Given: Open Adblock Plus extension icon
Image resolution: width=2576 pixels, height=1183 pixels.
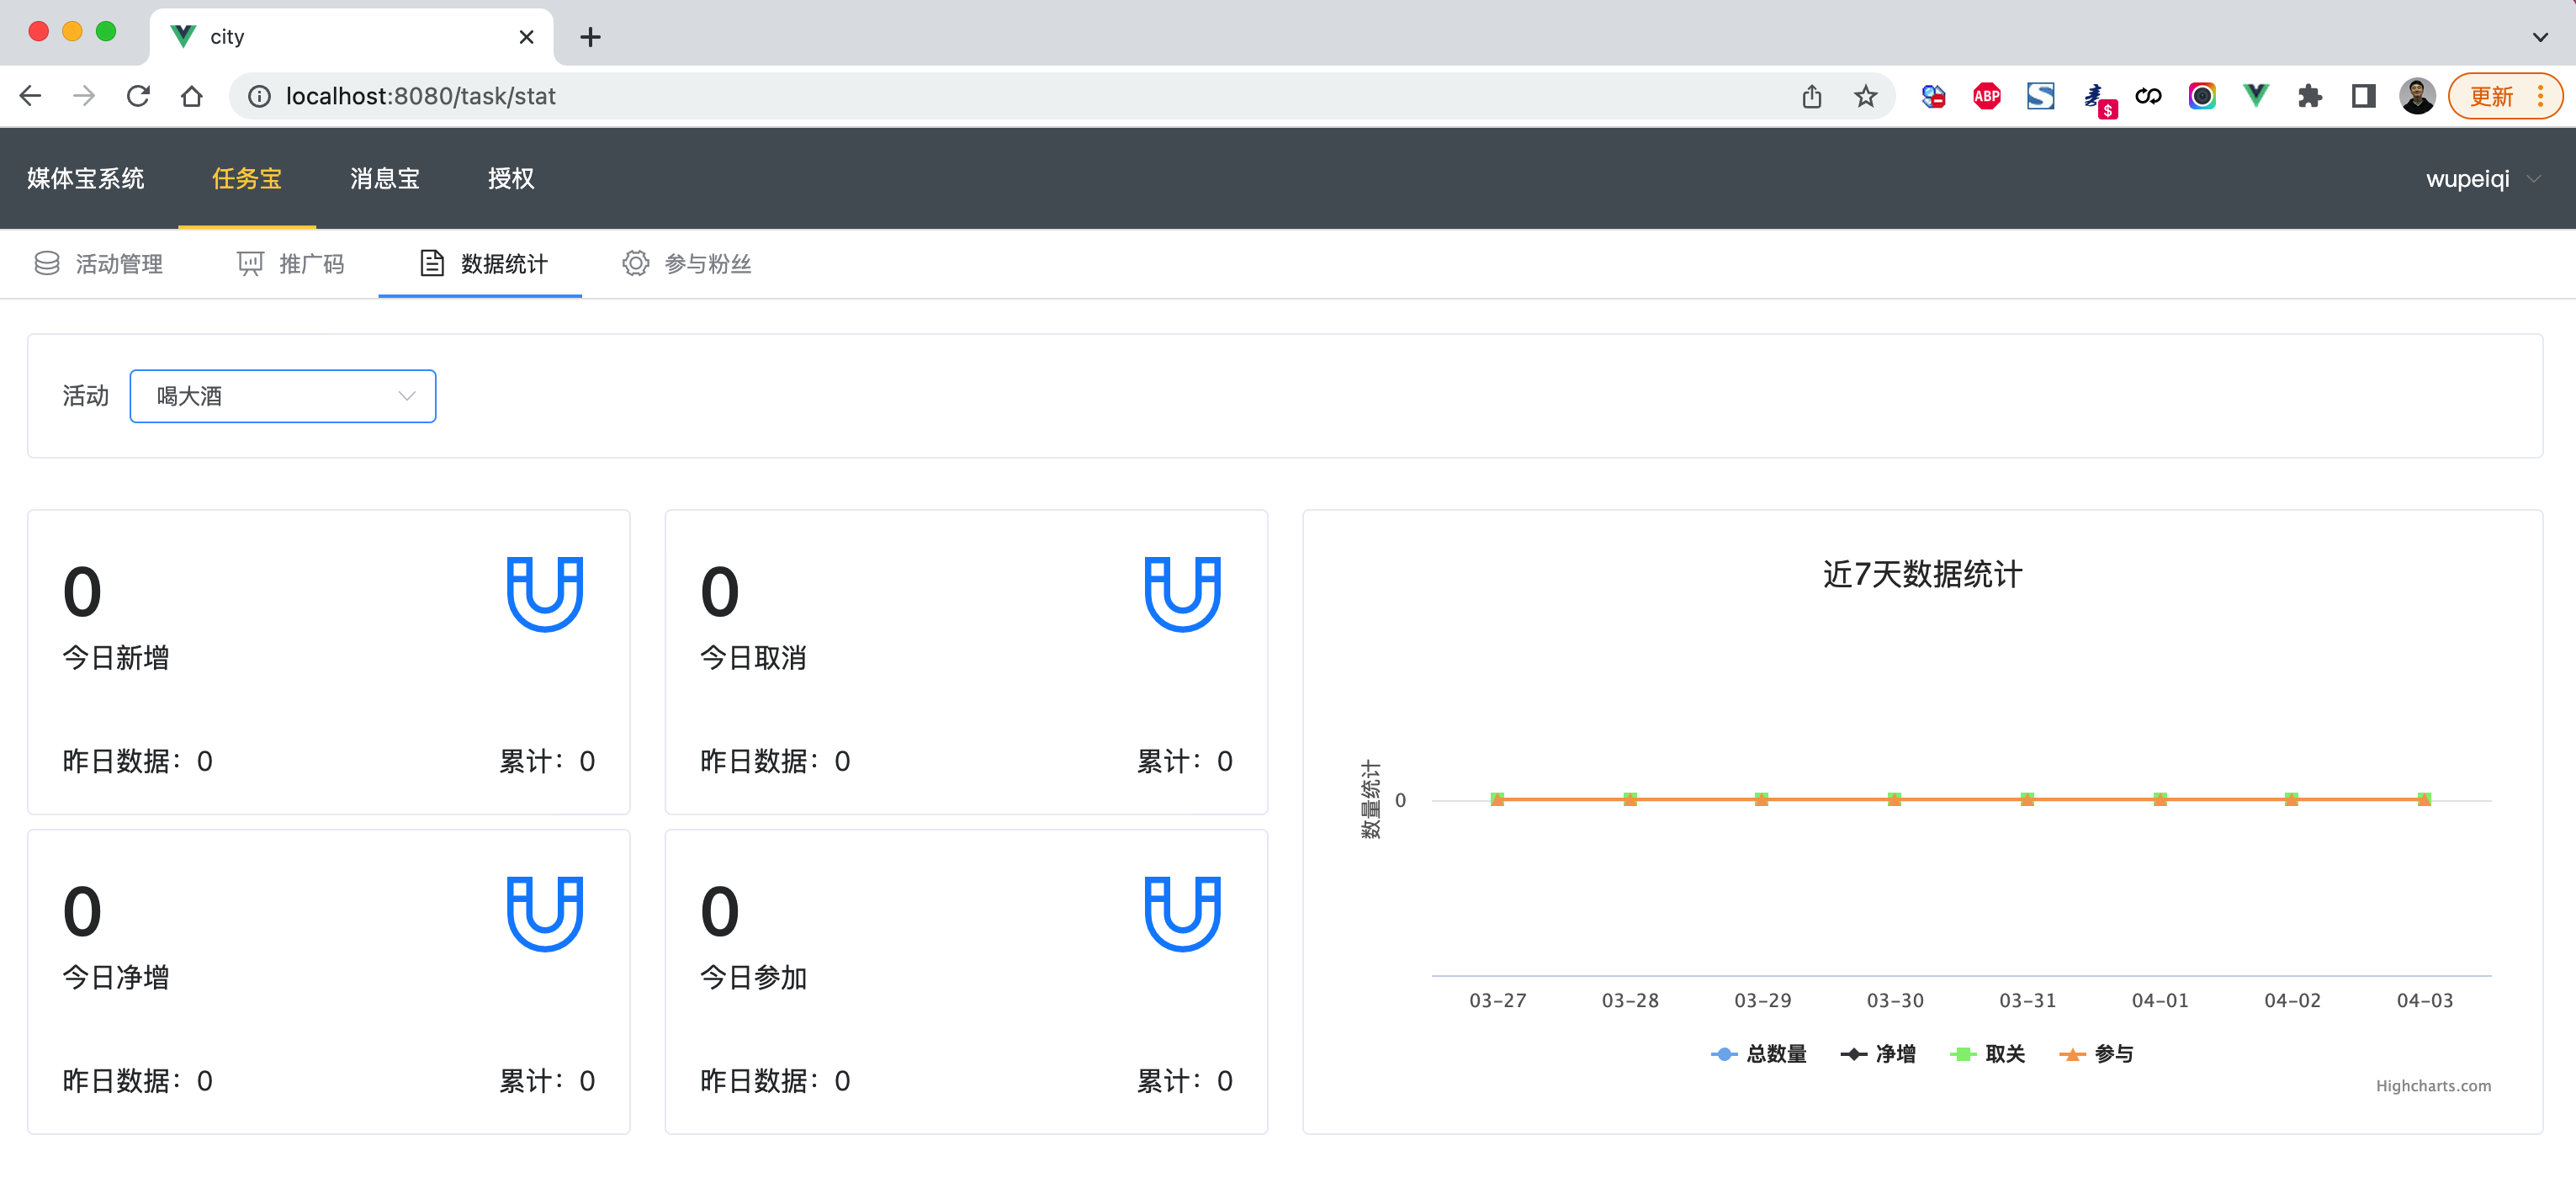Looking at the screenshot, I should 1986,96.
